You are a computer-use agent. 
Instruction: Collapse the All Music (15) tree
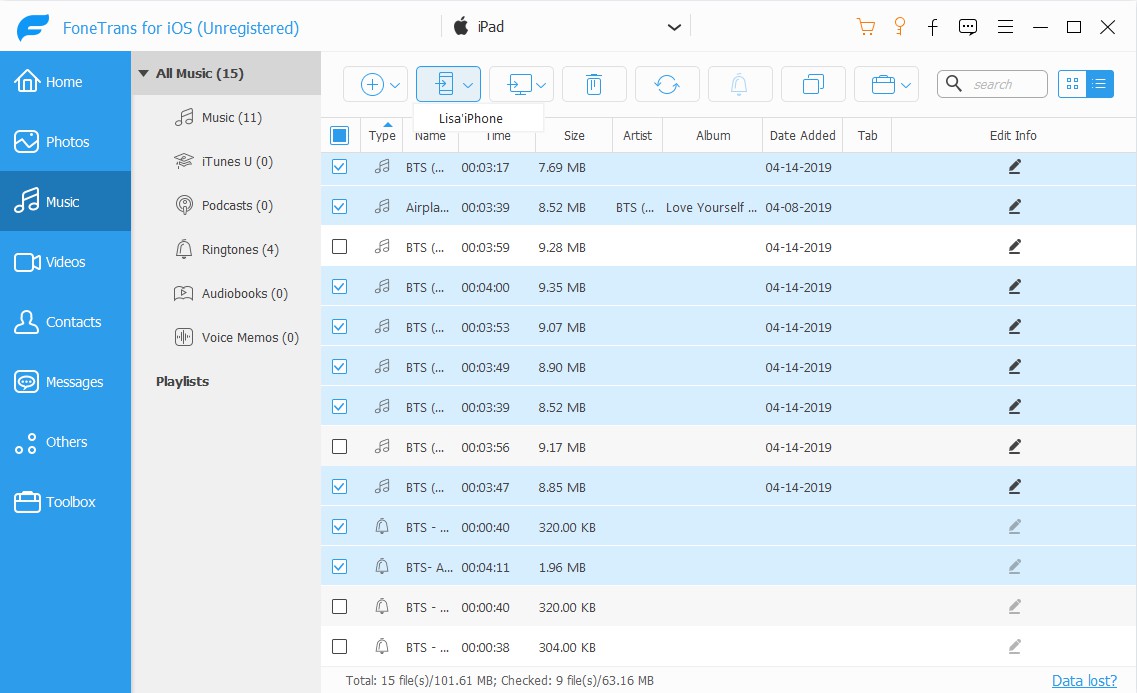click(x=144, y=73)
